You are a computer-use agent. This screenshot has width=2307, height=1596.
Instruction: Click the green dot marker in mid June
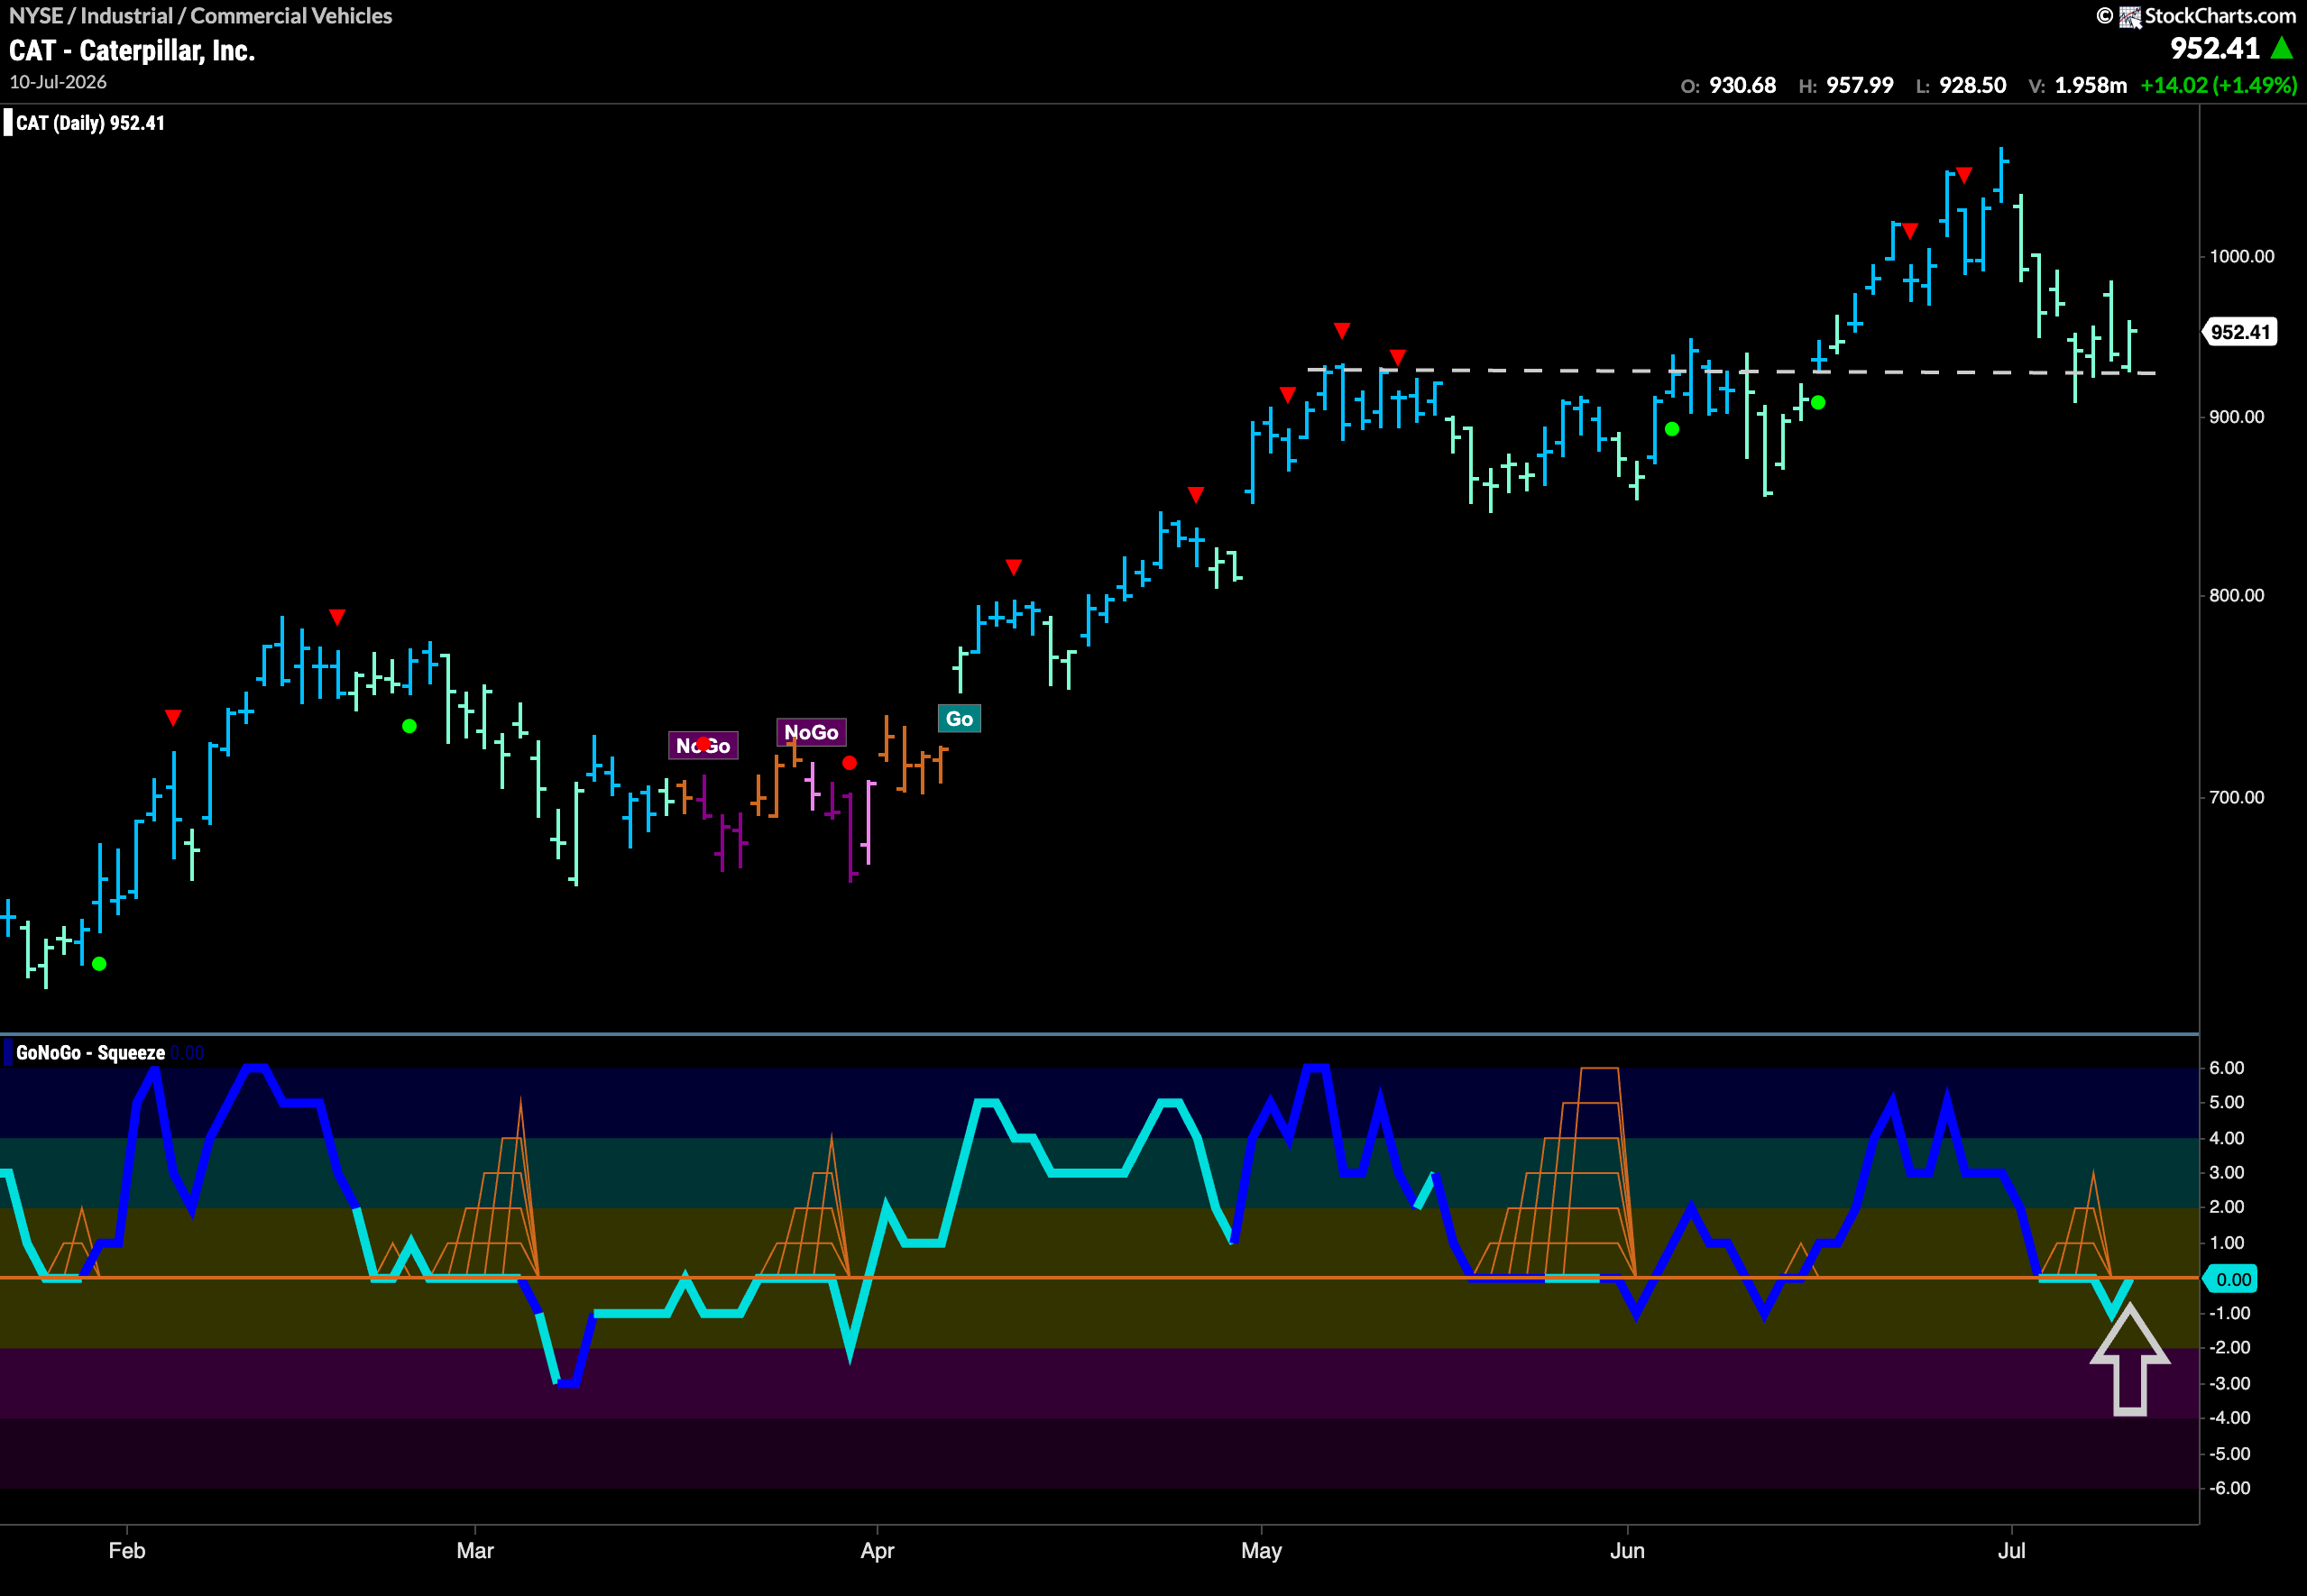pos(1818,403)
